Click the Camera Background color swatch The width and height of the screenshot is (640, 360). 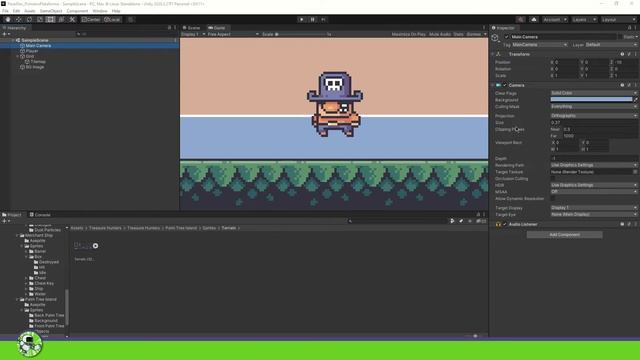click(x=591, y=100)
